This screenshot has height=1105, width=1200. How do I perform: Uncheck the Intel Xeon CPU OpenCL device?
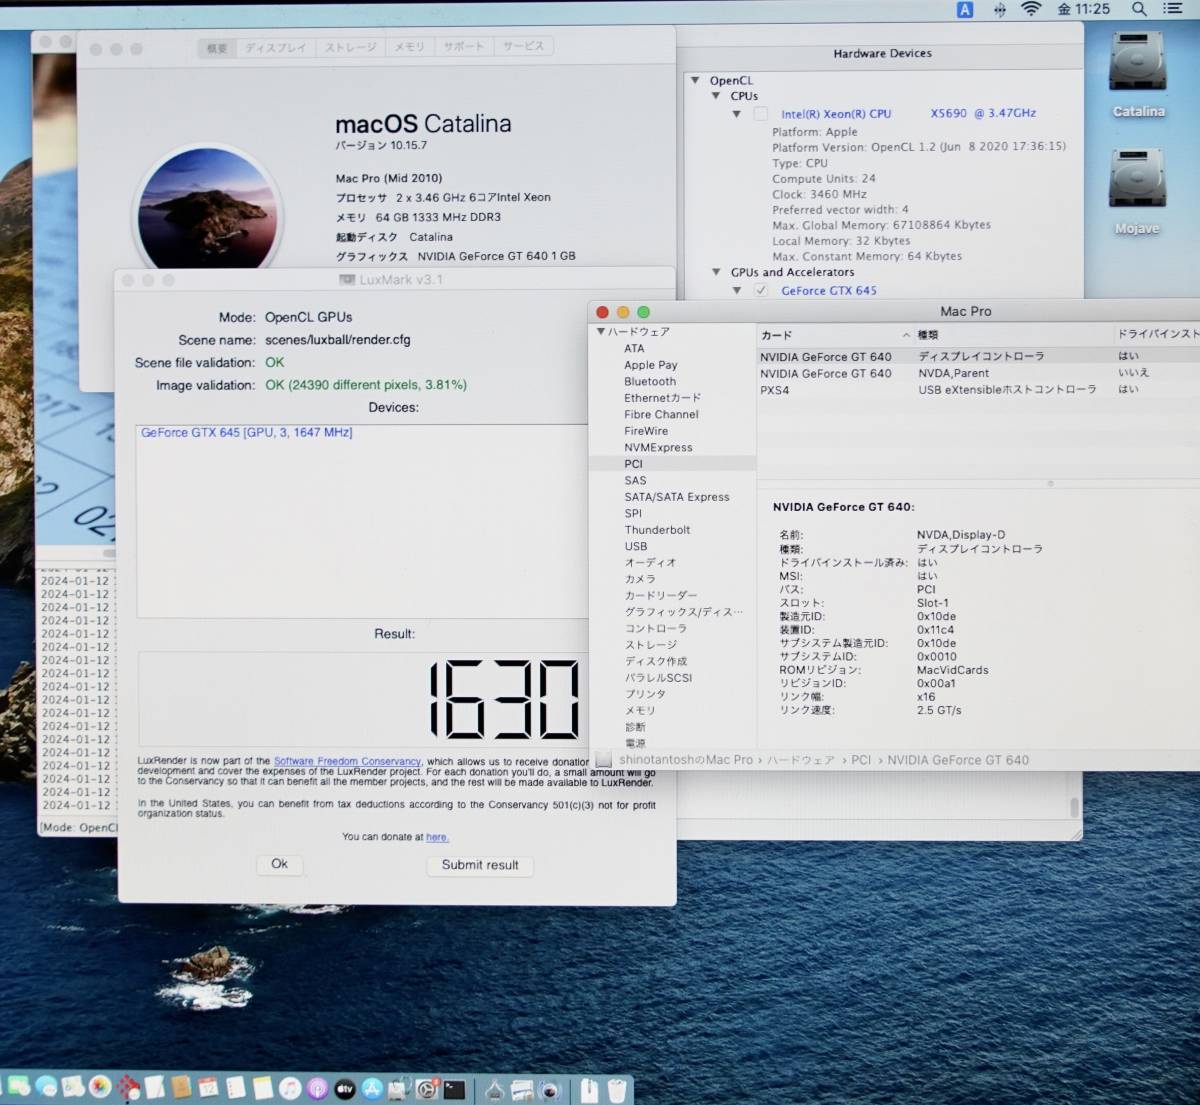(x=760, y=113)
